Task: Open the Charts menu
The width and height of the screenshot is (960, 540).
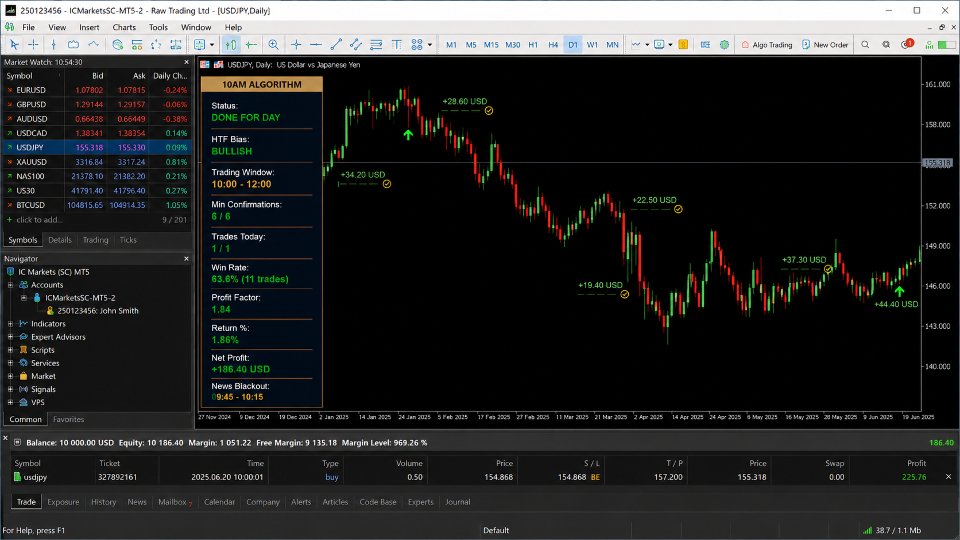Action: coord(124,27)
